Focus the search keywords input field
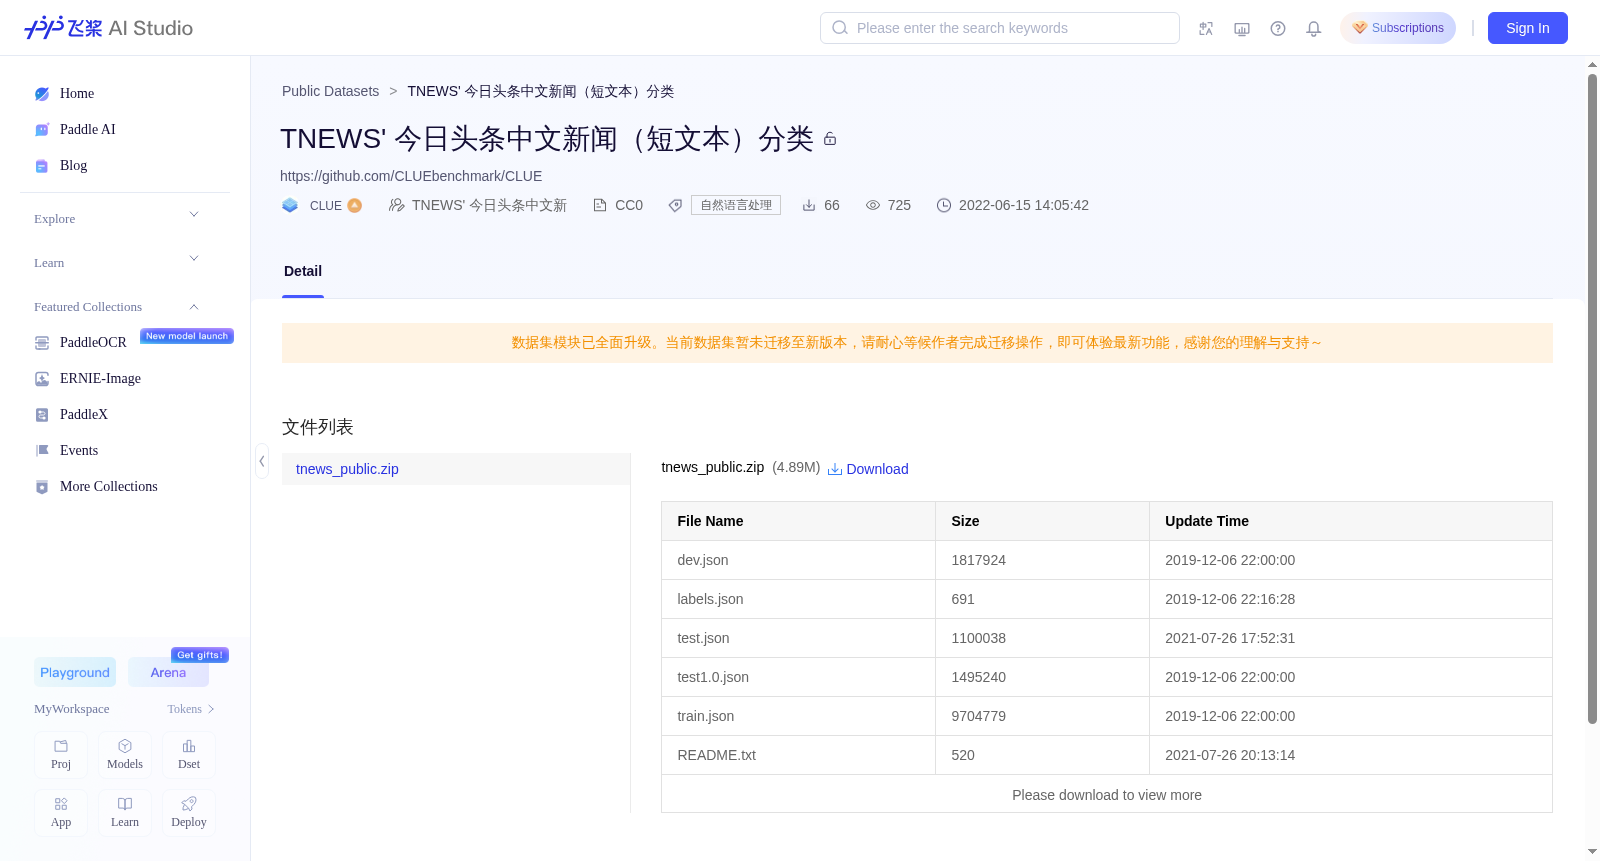Image resolution: width=1600 pixels, height=861 pixels. 1000,28
